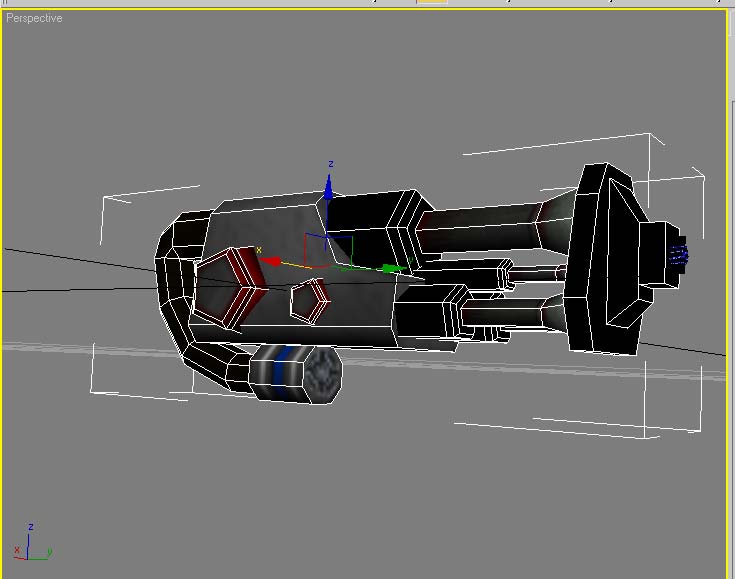Select the large black disc flange

pos(605,260)
